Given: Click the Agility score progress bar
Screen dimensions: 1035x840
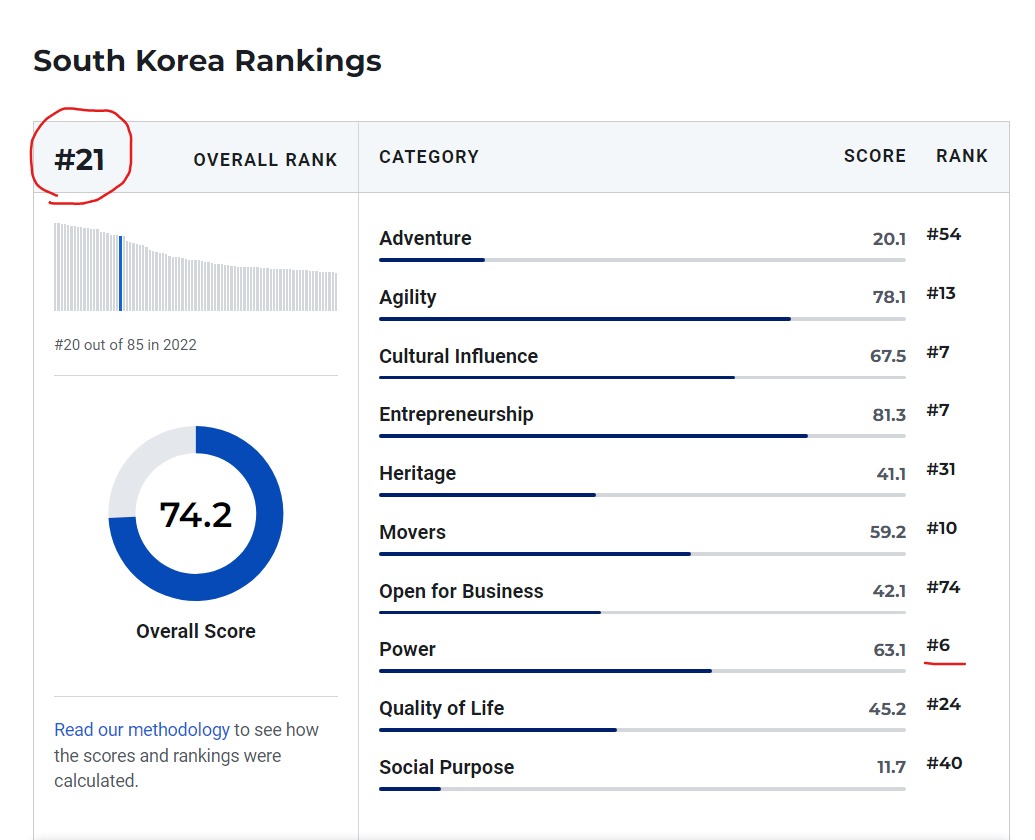Looking at the screenshot, I should 642,319.
